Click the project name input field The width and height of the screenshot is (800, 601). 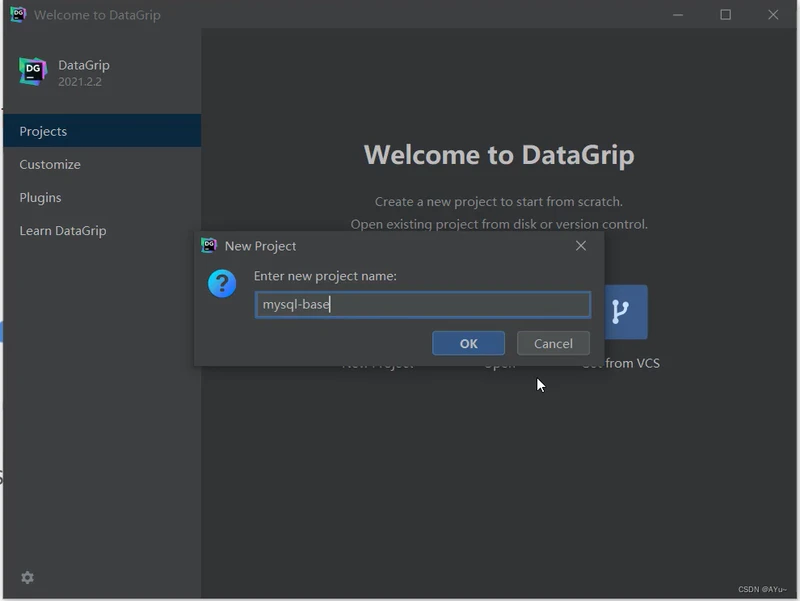pos(422,305)
